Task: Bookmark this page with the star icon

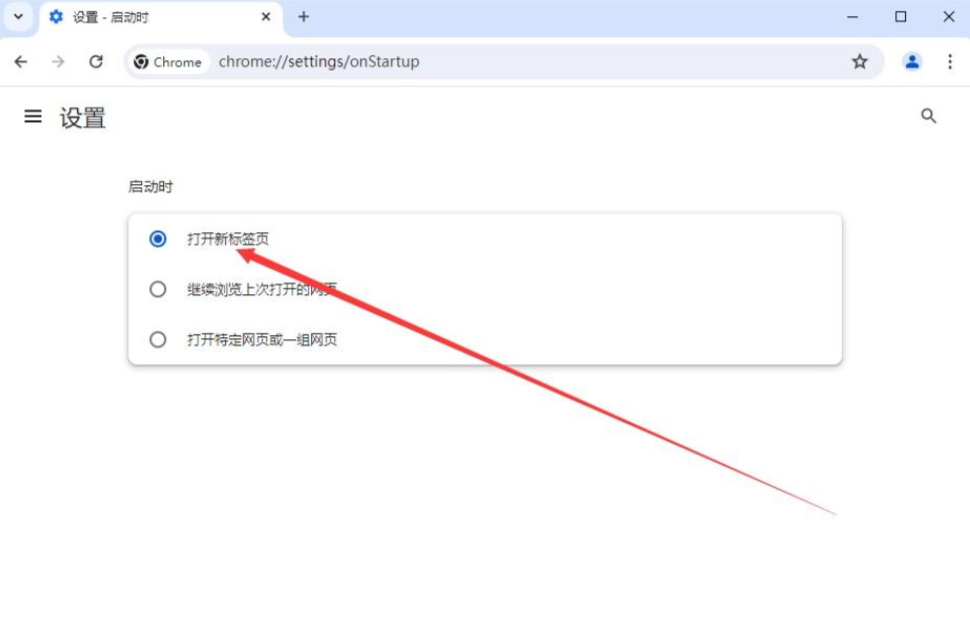Action: pos(859,61)
